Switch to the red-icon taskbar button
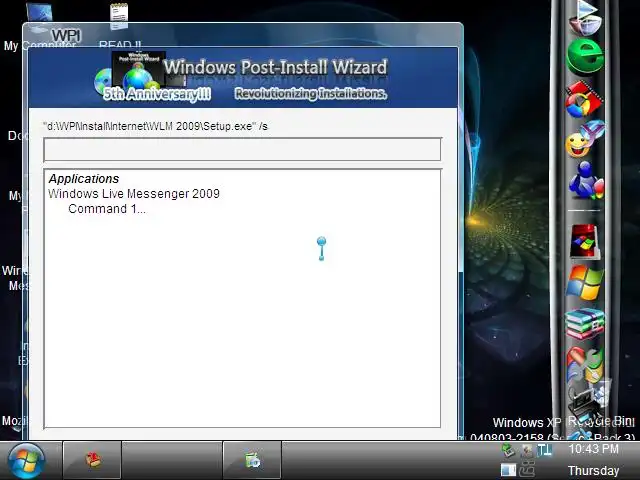Viewport: 640px width, 480px height. pos(92,460)
